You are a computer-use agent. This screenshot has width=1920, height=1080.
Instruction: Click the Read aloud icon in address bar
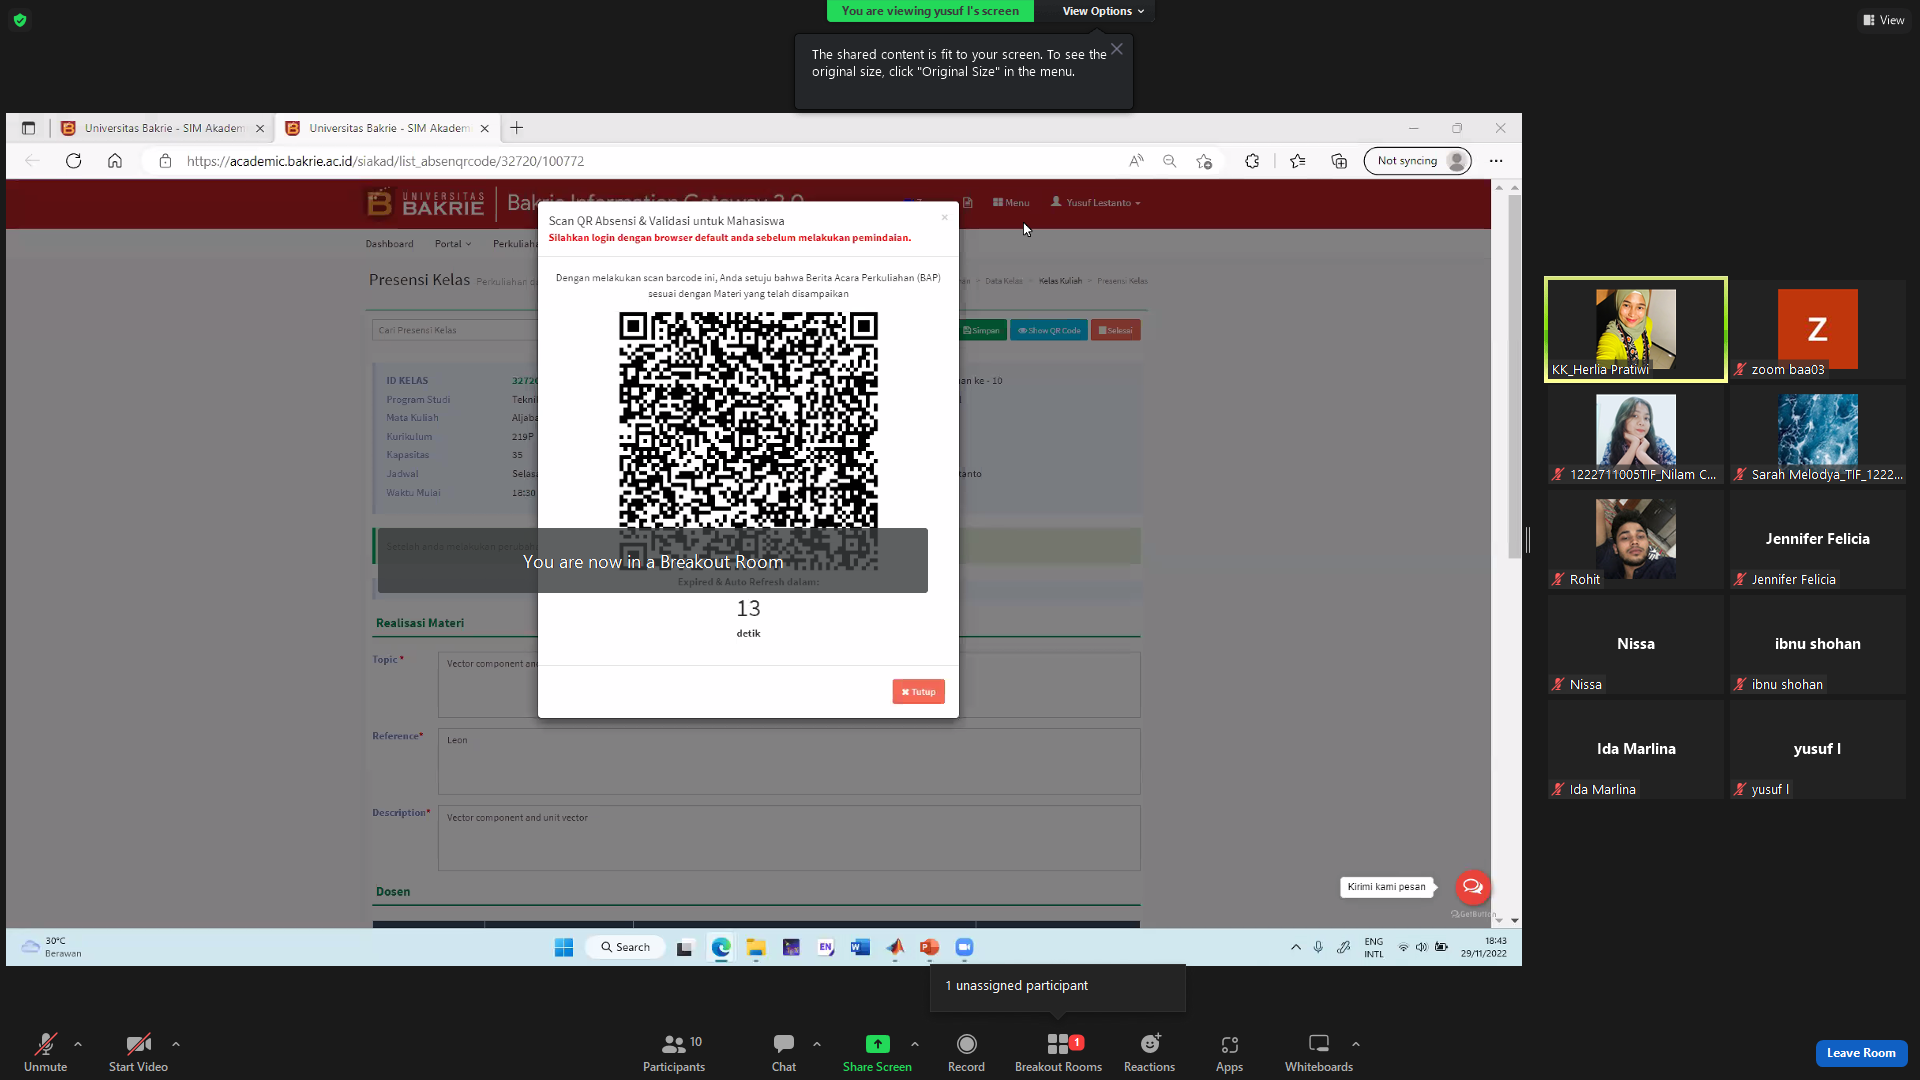coord(1136,161)
